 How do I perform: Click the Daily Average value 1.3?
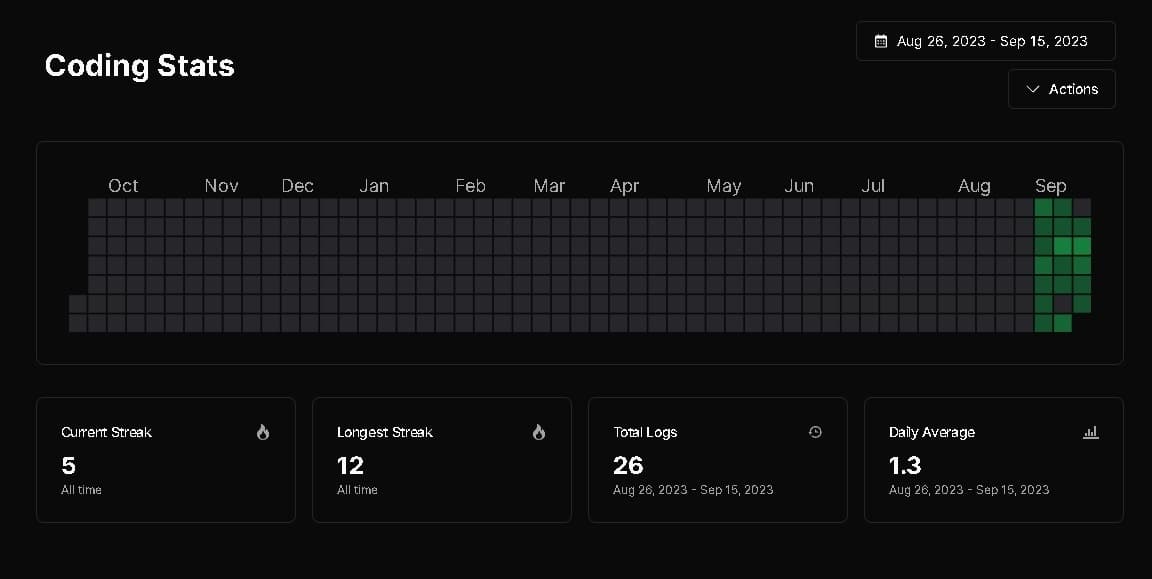[905, 465]
